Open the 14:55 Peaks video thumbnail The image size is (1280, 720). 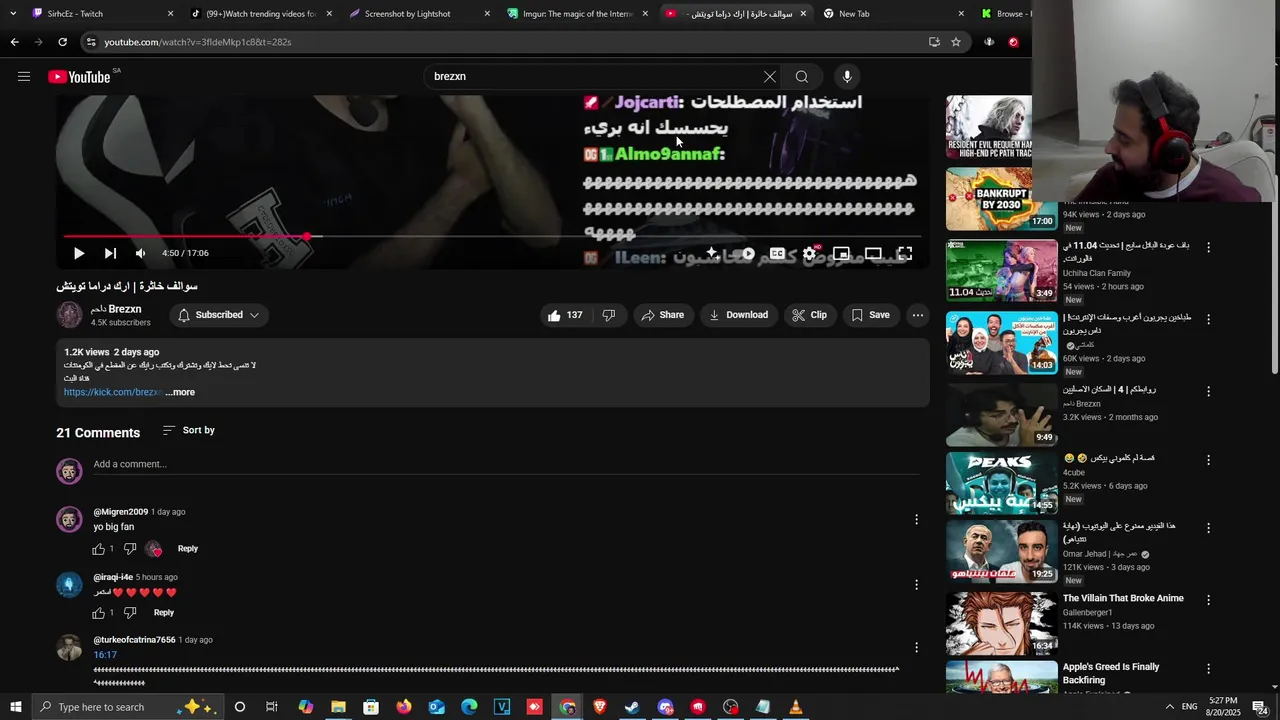coord(1002,483)
